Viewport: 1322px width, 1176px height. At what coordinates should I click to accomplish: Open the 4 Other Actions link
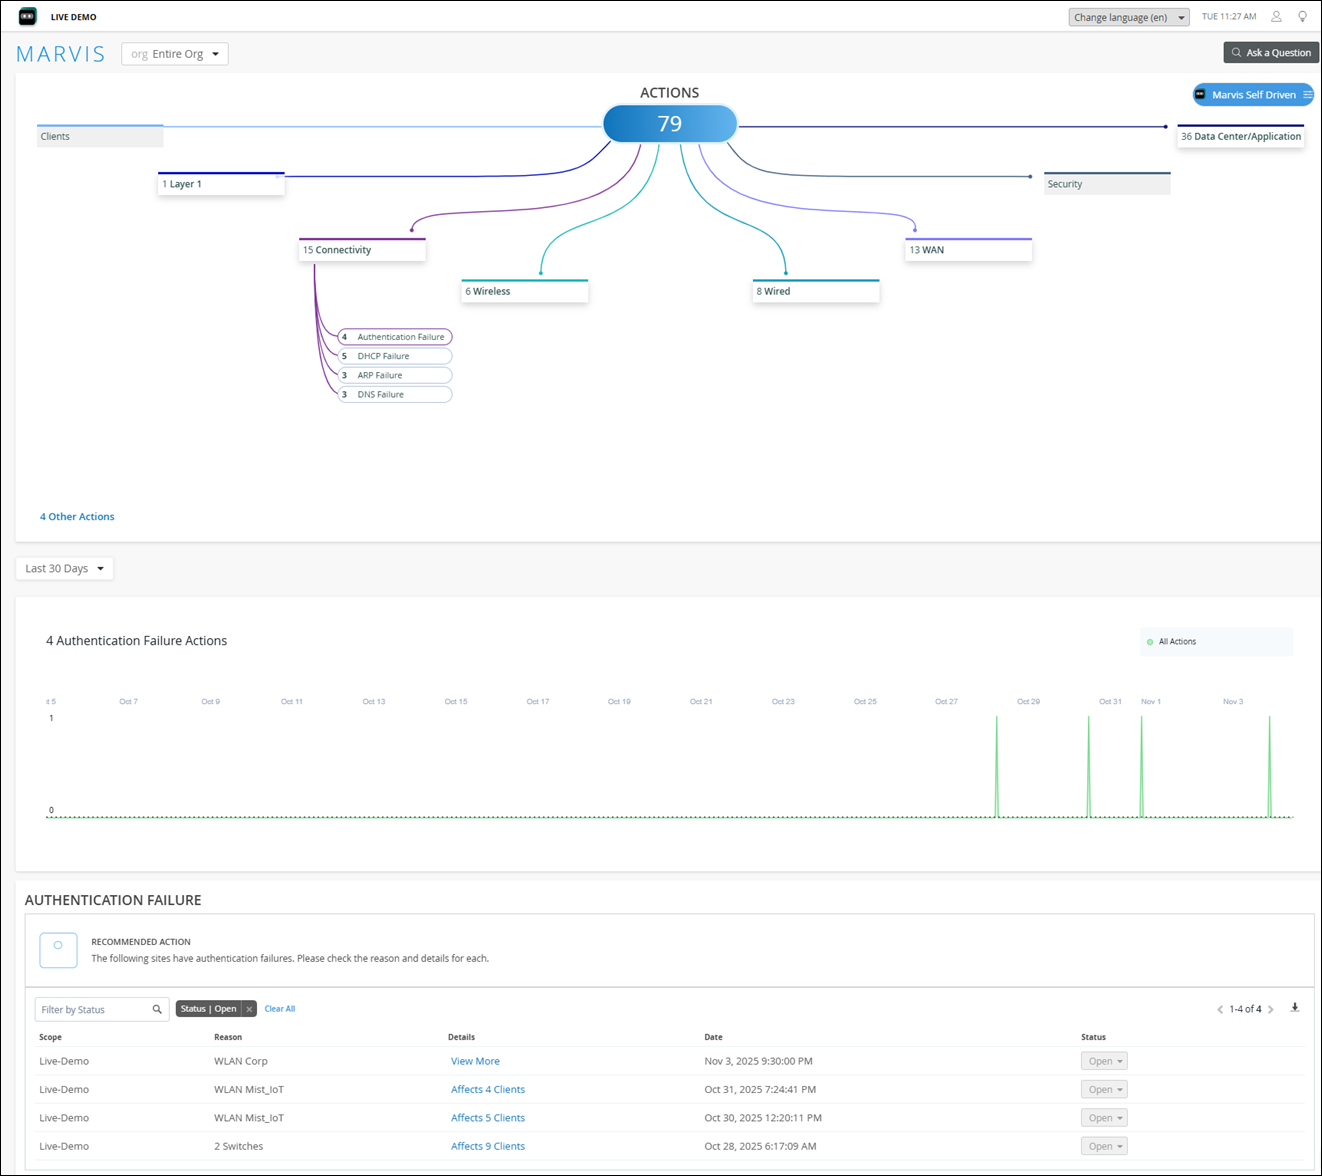point(77,517)
